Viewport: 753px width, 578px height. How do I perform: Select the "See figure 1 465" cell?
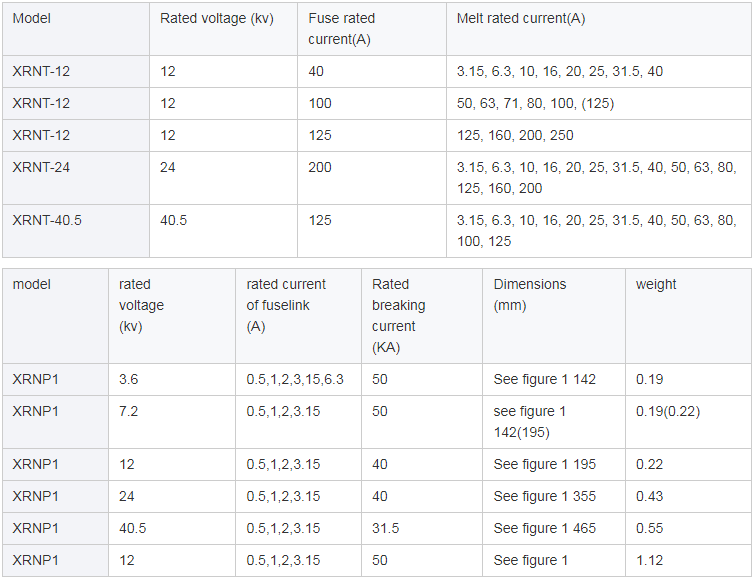pos(544,528)
